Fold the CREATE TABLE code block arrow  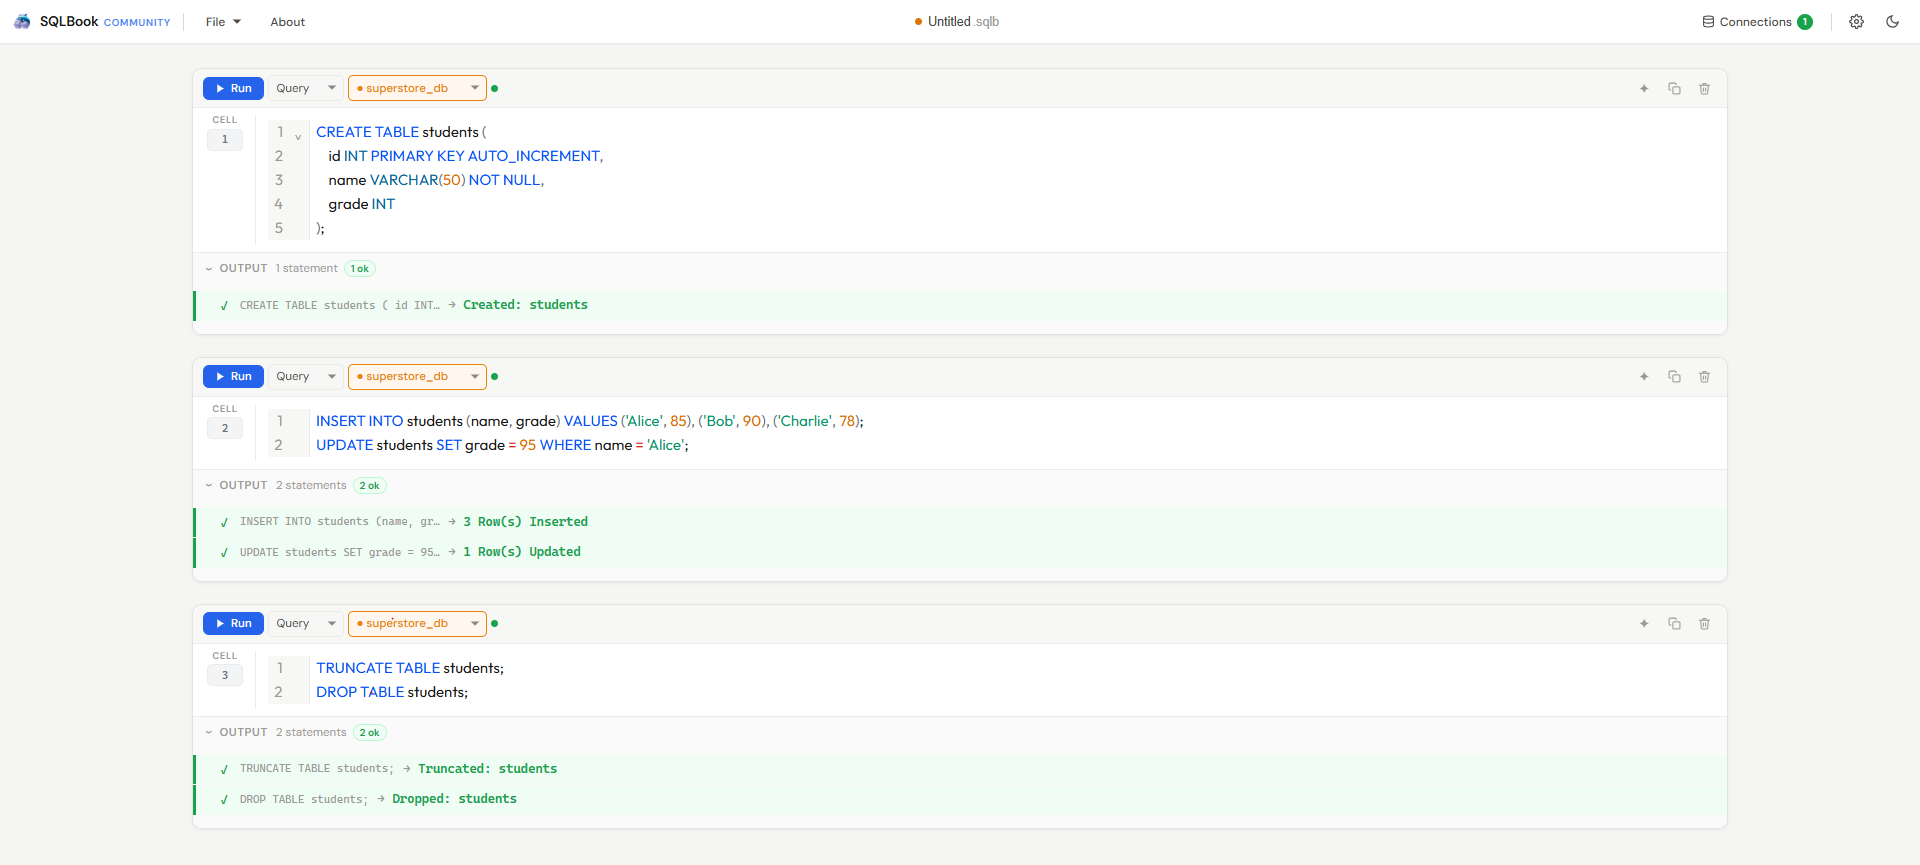pos(298,137)
